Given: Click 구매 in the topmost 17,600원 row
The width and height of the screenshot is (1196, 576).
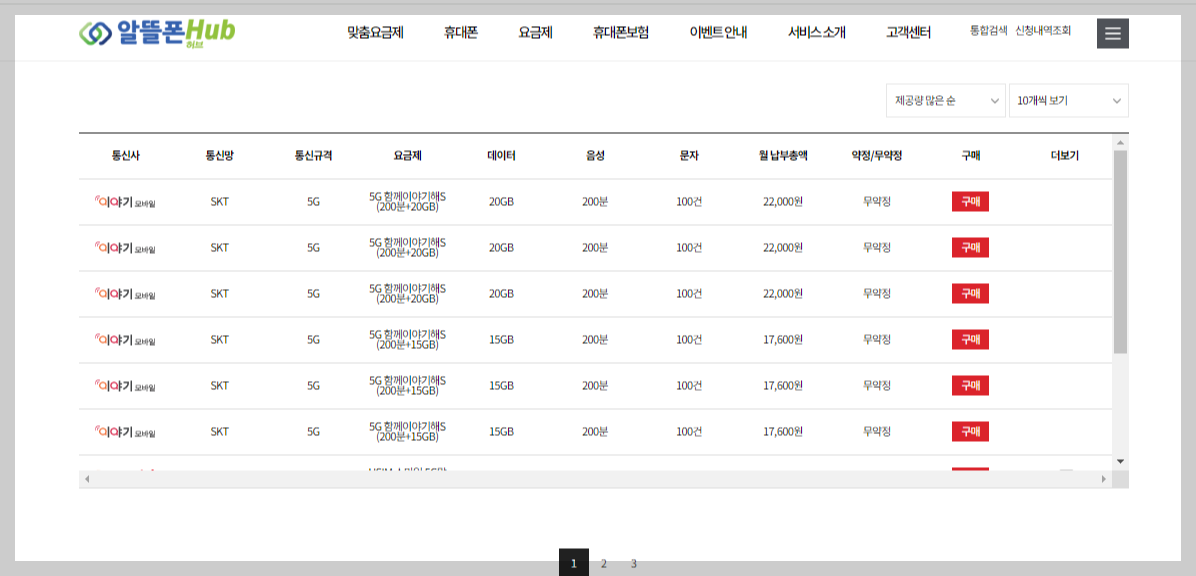Looking at the screenshot, I should pos(970,339).
